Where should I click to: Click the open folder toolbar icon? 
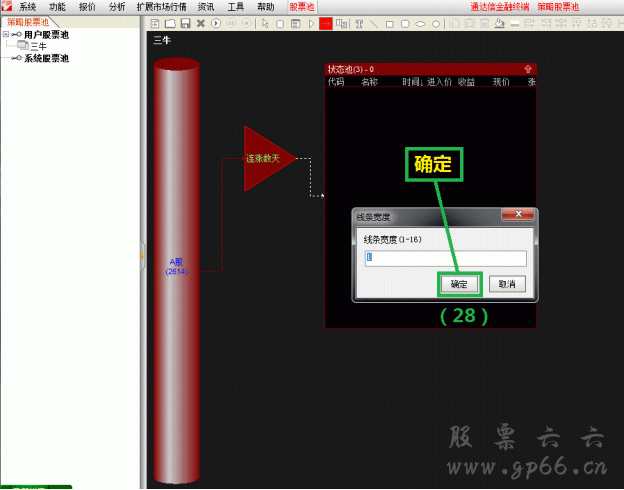170,23
